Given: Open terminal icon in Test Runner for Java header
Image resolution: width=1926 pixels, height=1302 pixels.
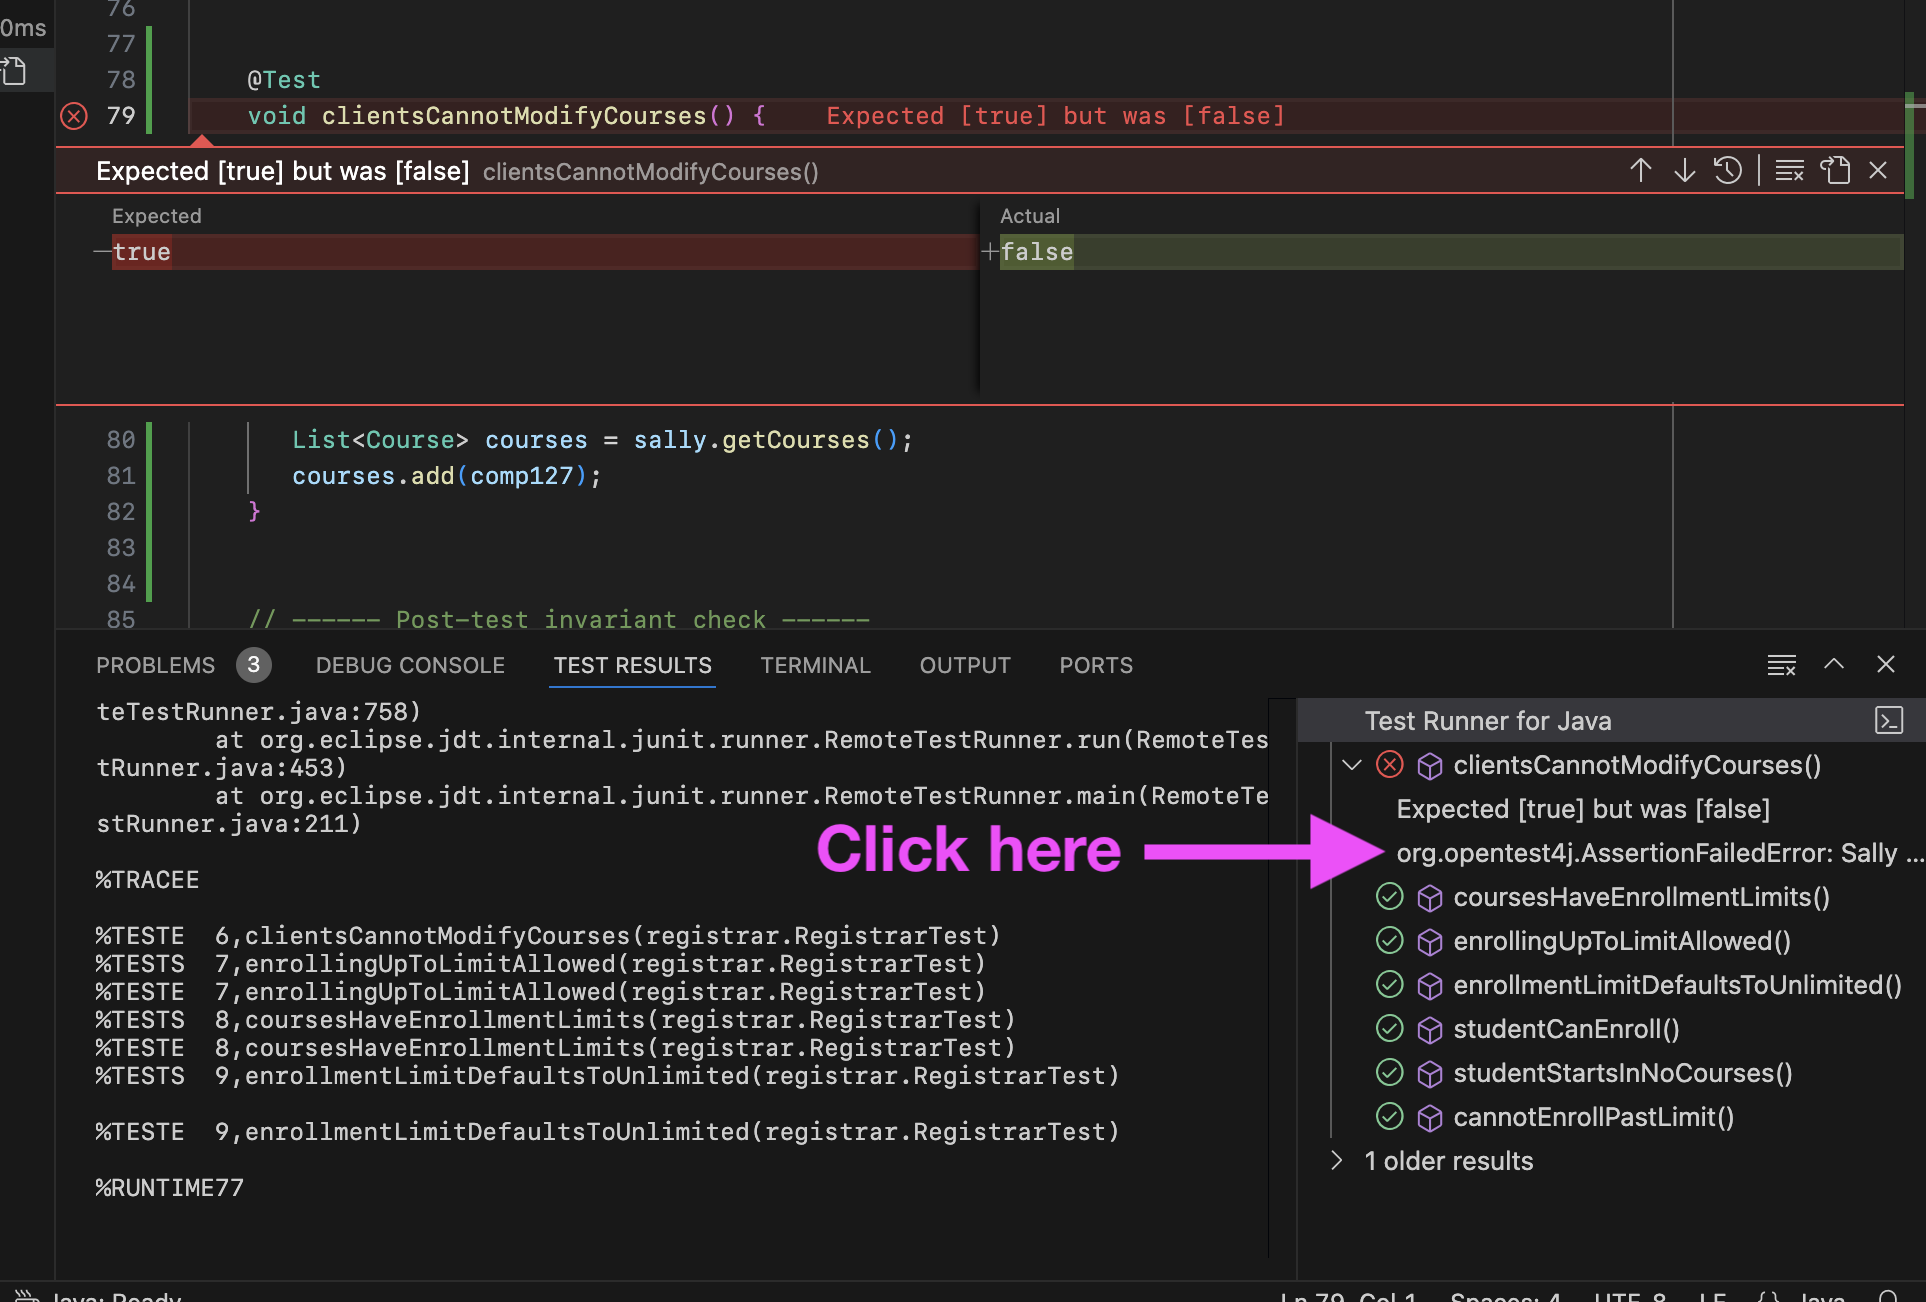Looking at the screenshot, I should [1888, 720].
